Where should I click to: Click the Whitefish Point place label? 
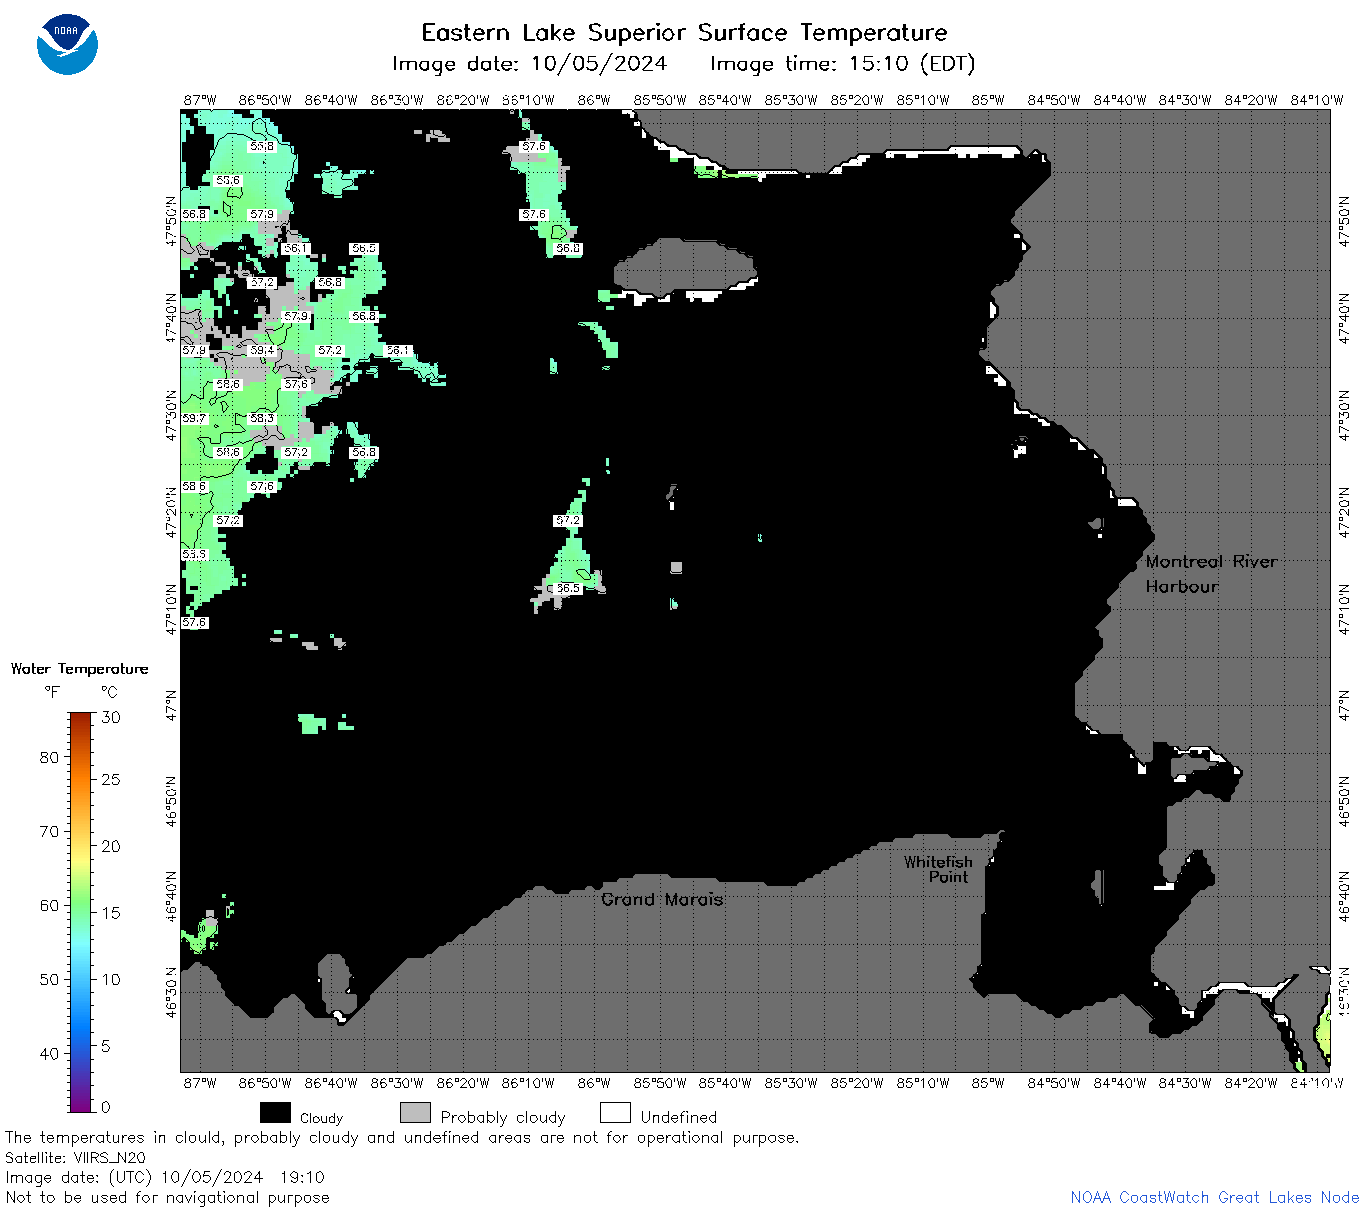(938, 869)
